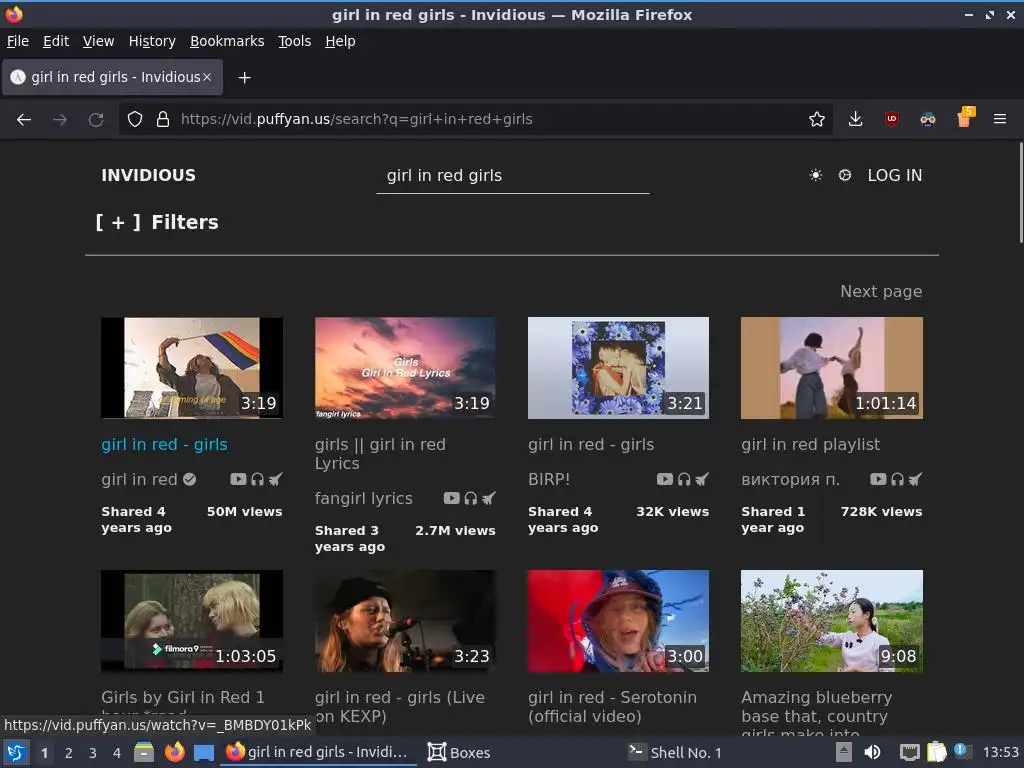The image size is (1024, 768).
Task: Open the Firefox hamburger menu
Action: pyautogui.click(x=1000, y=119)
